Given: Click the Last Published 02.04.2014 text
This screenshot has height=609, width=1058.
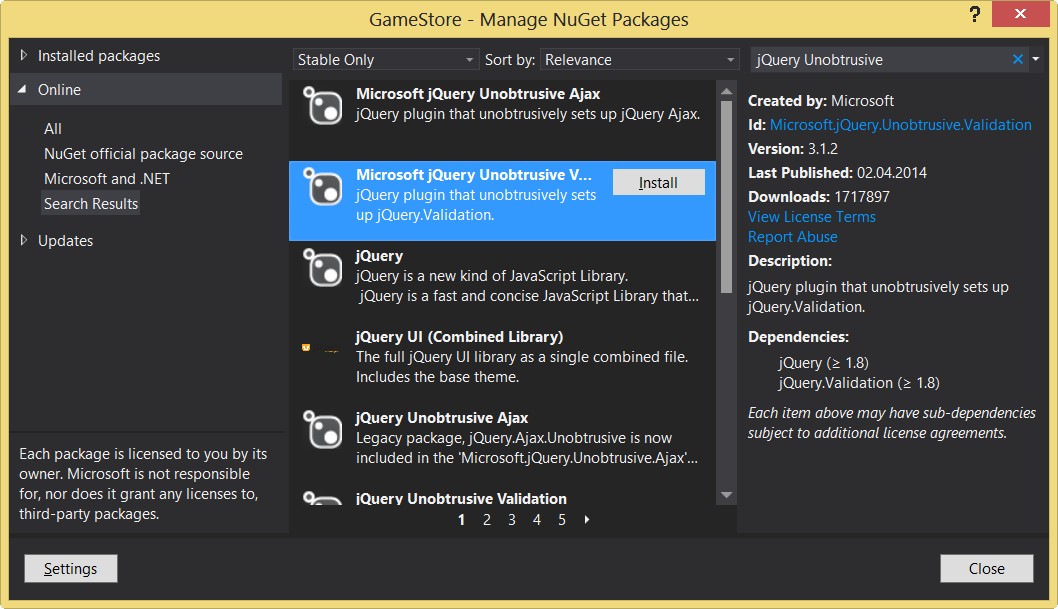Looking at the screenshot, I should [x=837, y=173].
